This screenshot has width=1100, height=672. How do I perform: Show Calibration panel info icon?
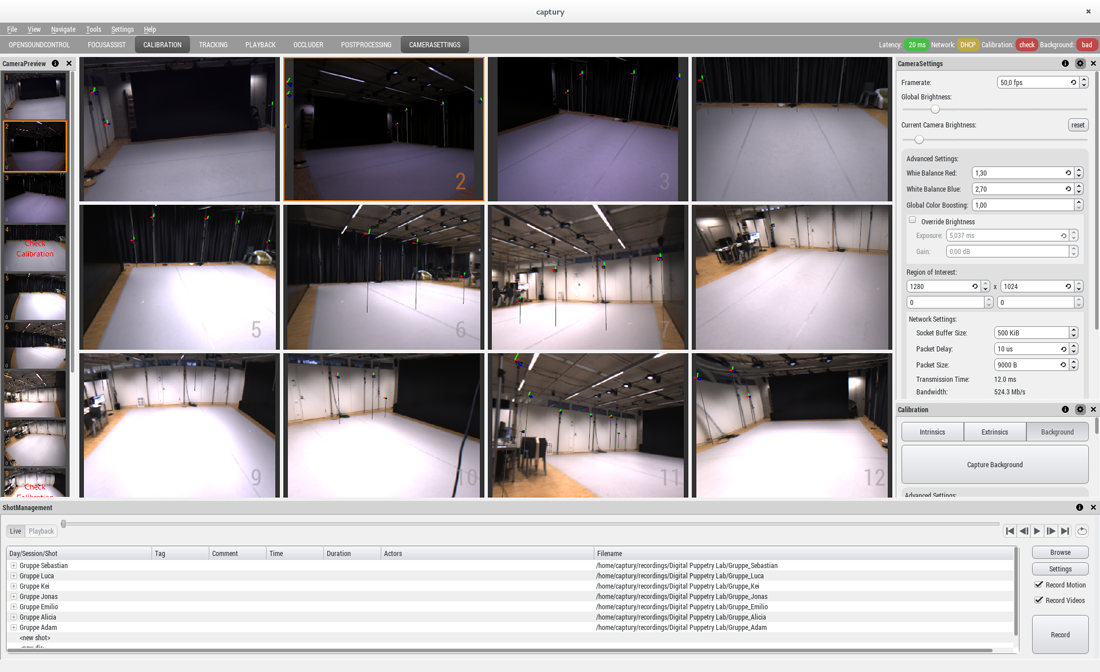coord(1065,409)
